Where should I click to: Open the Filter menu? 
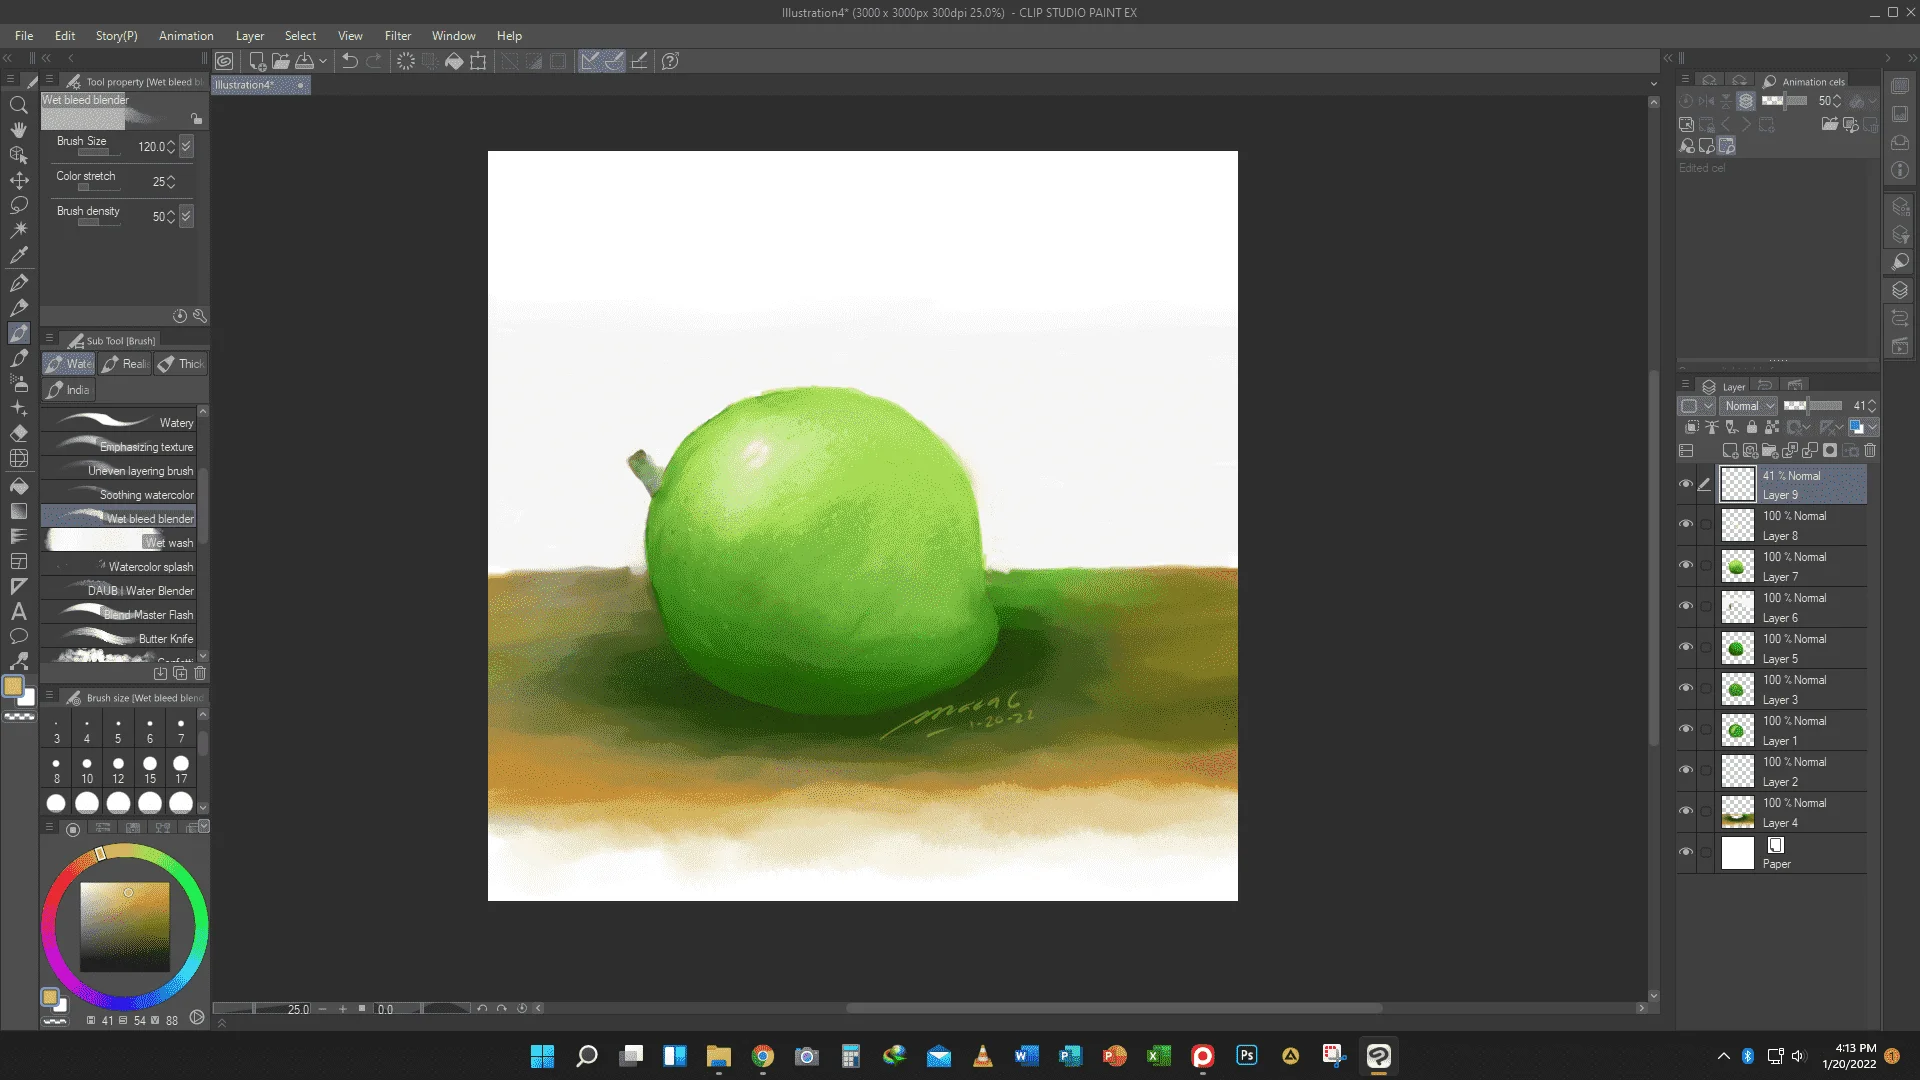click(397, 35)
